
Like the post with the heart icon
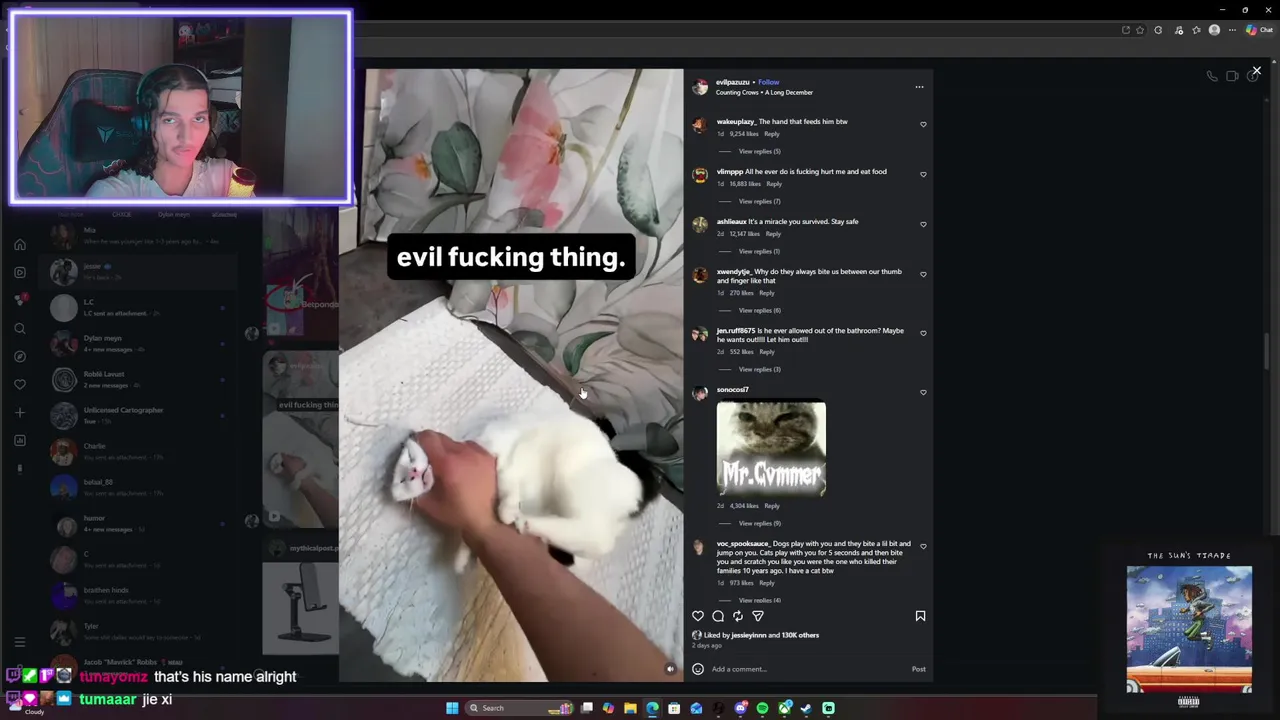click(698, 616)
